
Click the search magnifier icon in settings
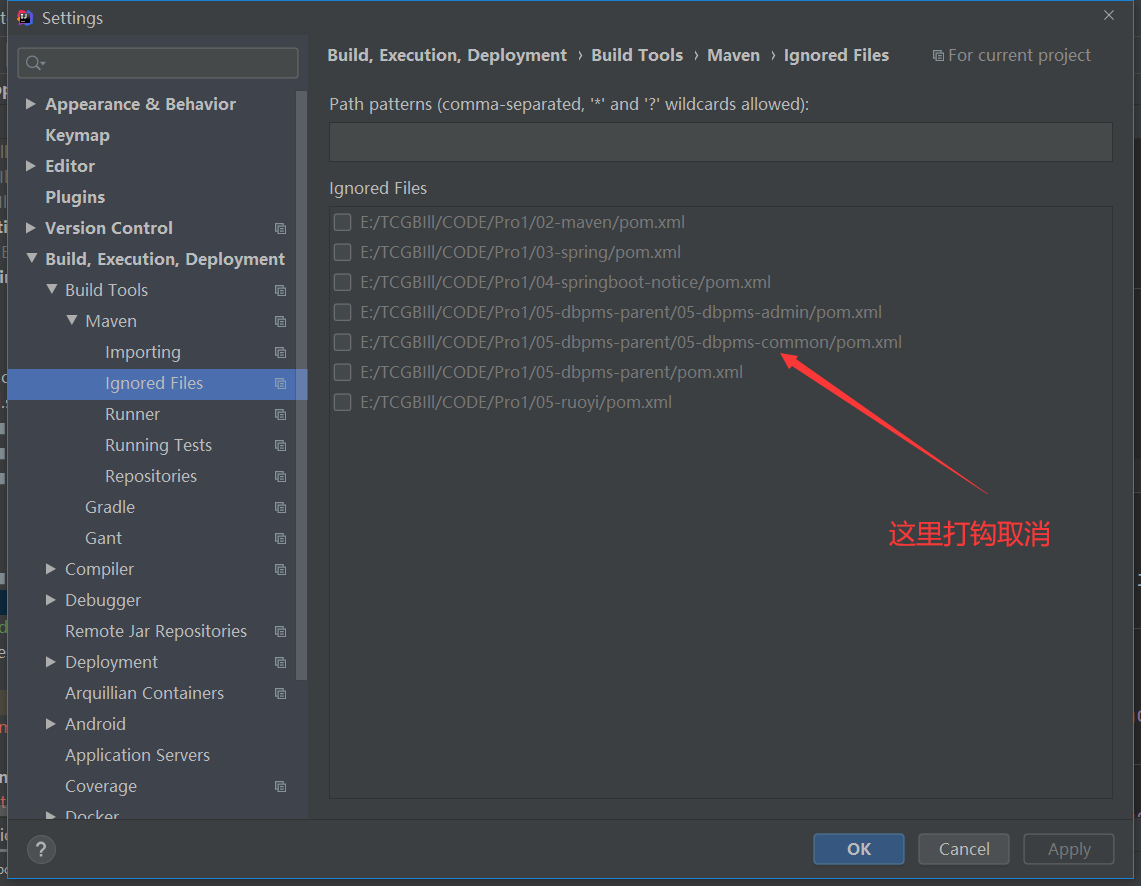(33, 63)
